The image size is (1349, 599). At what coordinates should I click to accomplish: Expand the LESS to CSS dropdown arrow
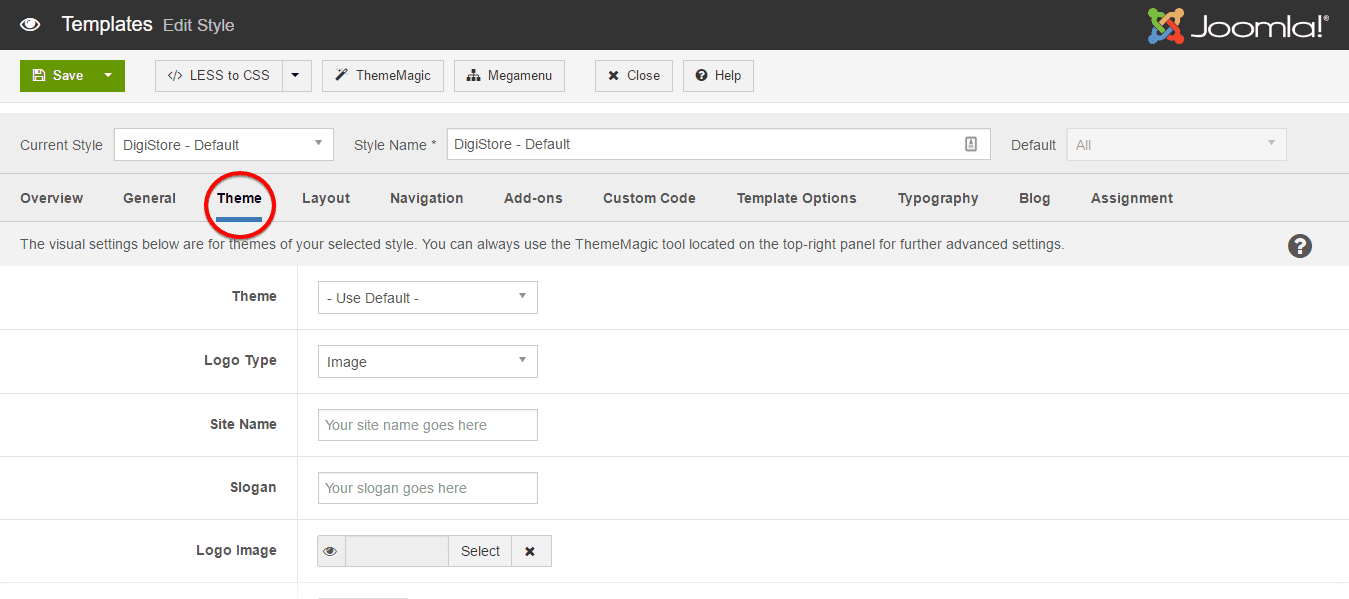tap(296, 76)
